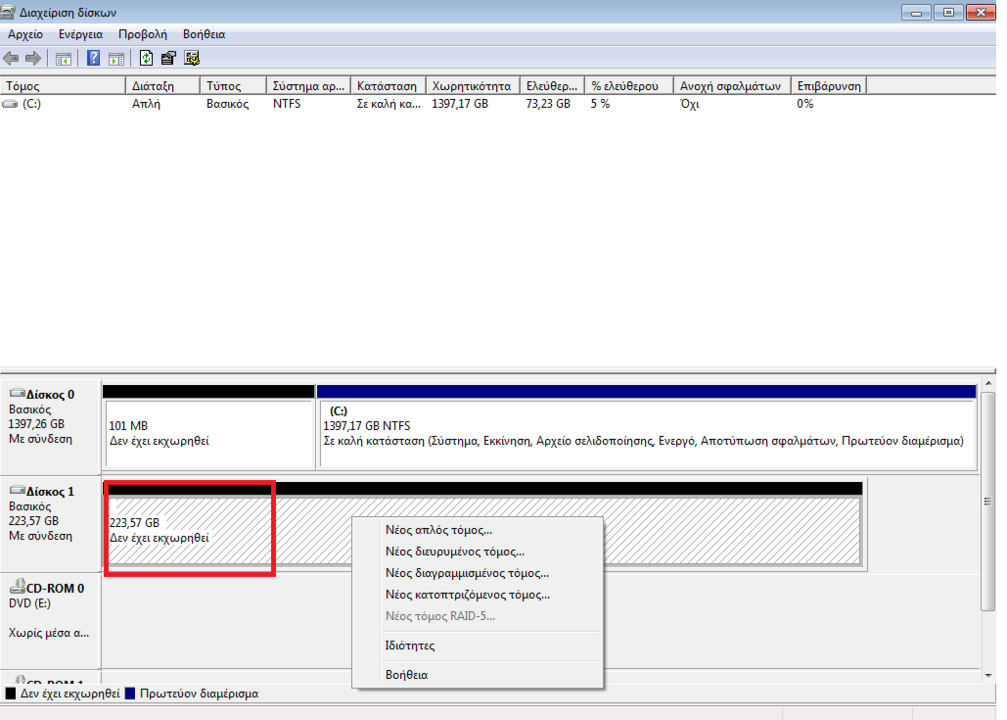The height and width of the screenshot is (720, 1007).
Task: Select the (C:) 1397,17 GB NTFS partition block
Action: tap(647, 428)
